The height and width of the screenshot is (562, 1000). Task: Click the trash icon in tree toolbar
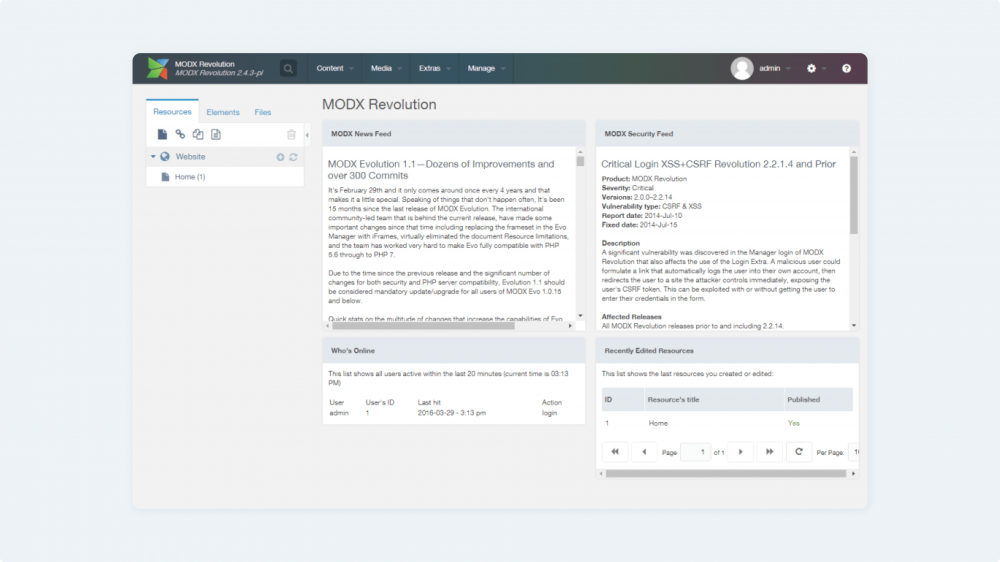[x=291, y=135]
